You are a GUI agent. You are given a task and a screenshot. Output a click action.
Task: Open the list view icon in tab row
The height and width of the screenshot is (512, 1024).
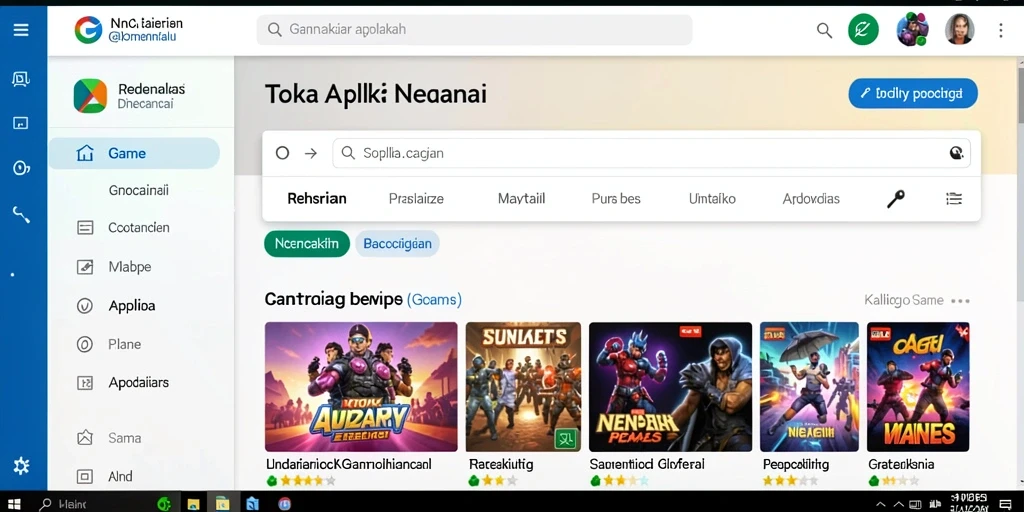pyautogui.click(x=954, y=199)
